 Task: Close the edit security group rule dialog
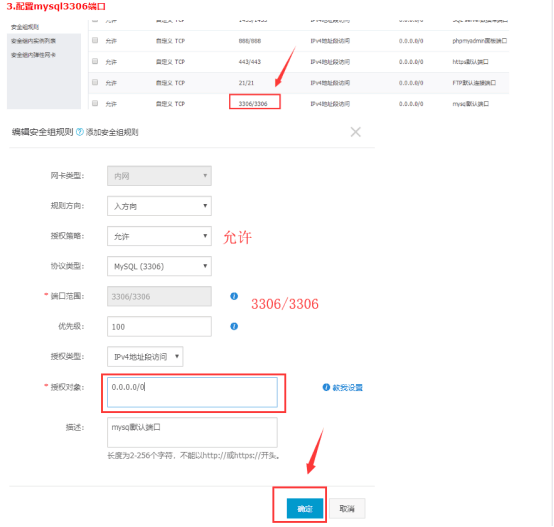coord(355,132)
